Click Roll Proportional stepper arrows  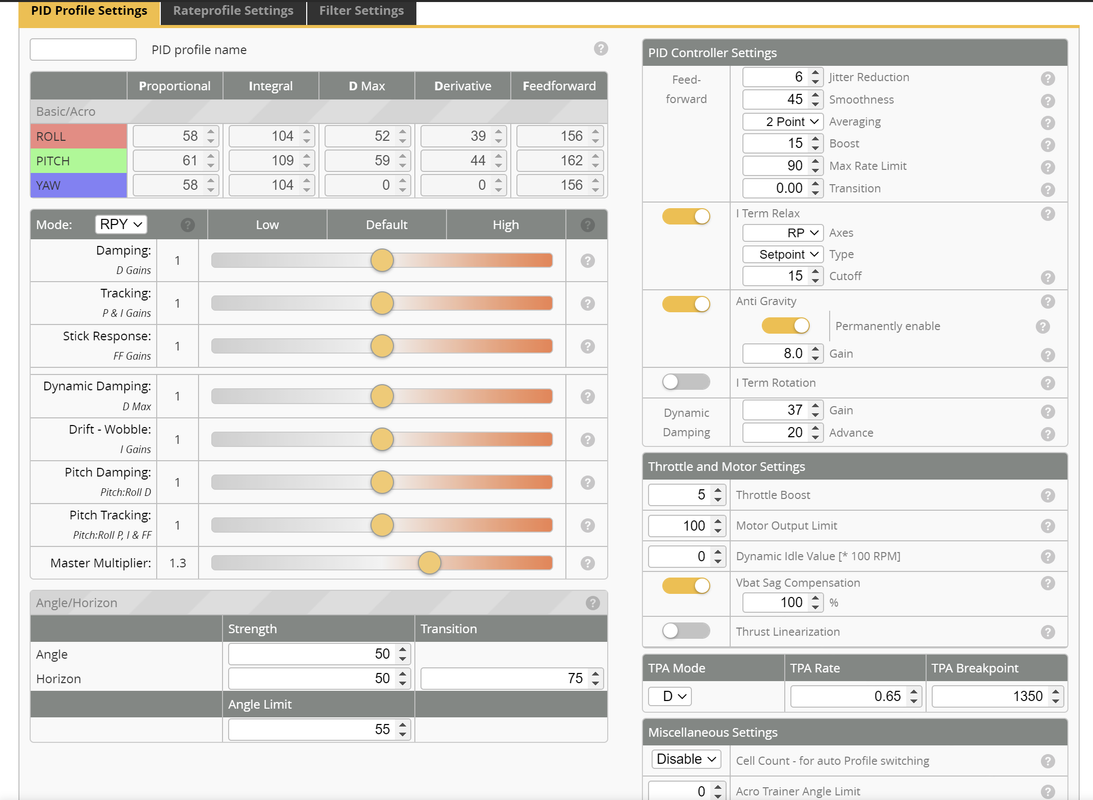[x=211, y=136]
